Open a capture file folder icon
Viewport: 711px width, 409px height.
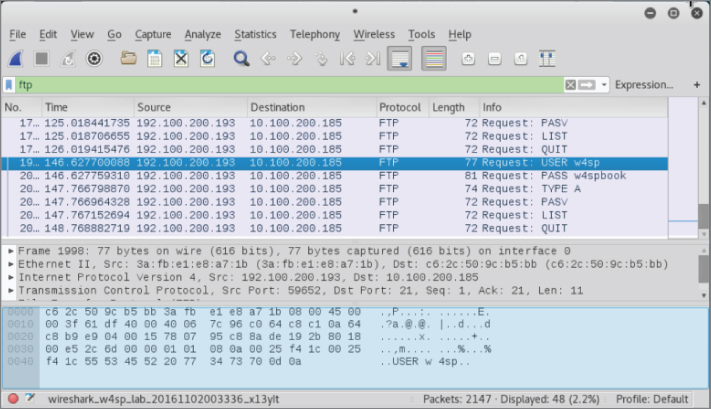pos(128,58)
